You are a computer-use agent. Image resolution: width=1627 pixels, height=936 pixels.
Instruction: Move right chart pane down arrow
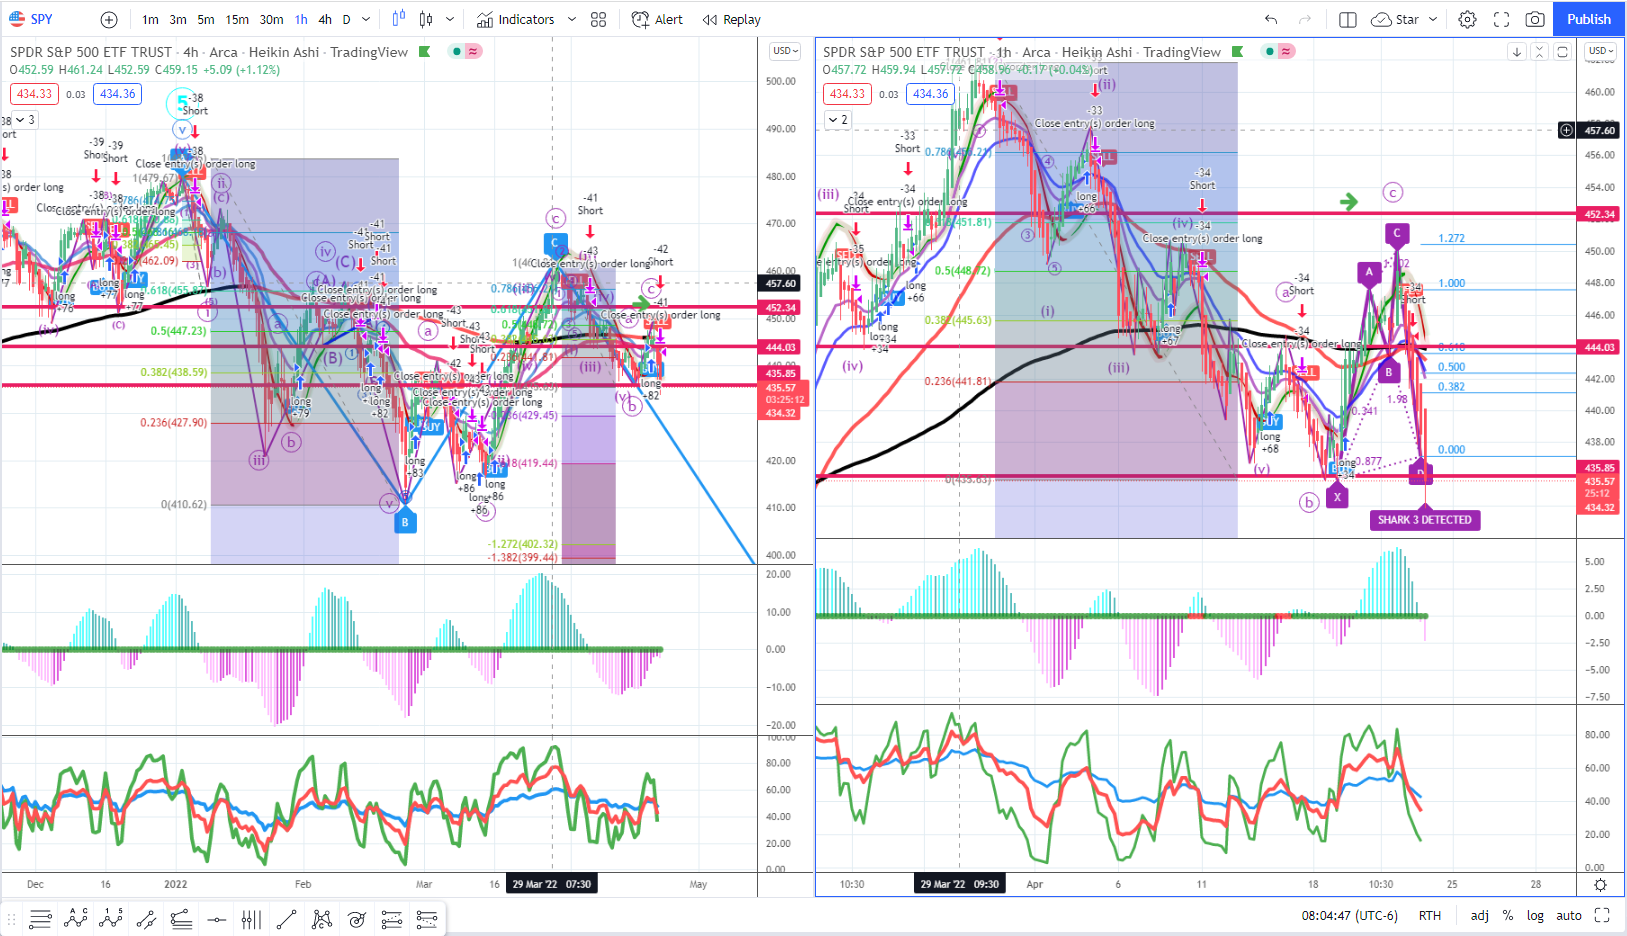(x=1517, y=52)
